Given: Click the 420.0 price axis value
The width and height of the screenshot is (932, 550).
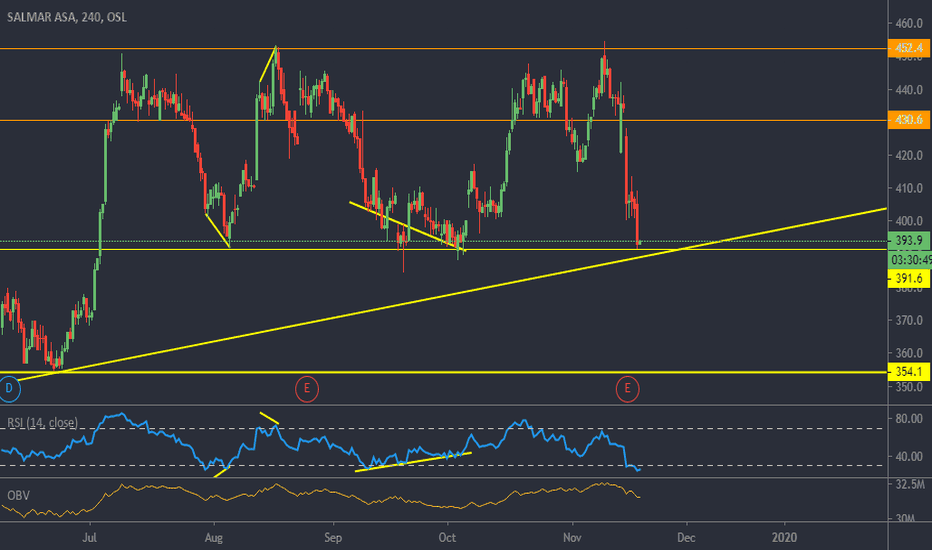Looking at the screenshot, I should [x=909, y=155].
